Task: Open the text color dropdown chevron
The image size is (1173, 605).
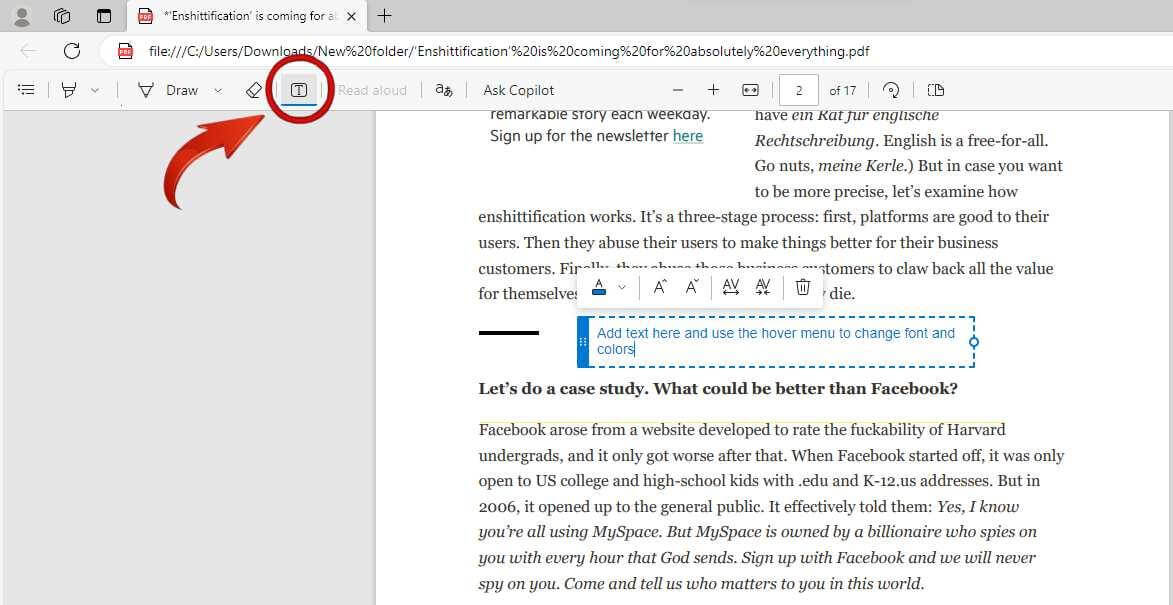Action: click(x=622, y=288)
